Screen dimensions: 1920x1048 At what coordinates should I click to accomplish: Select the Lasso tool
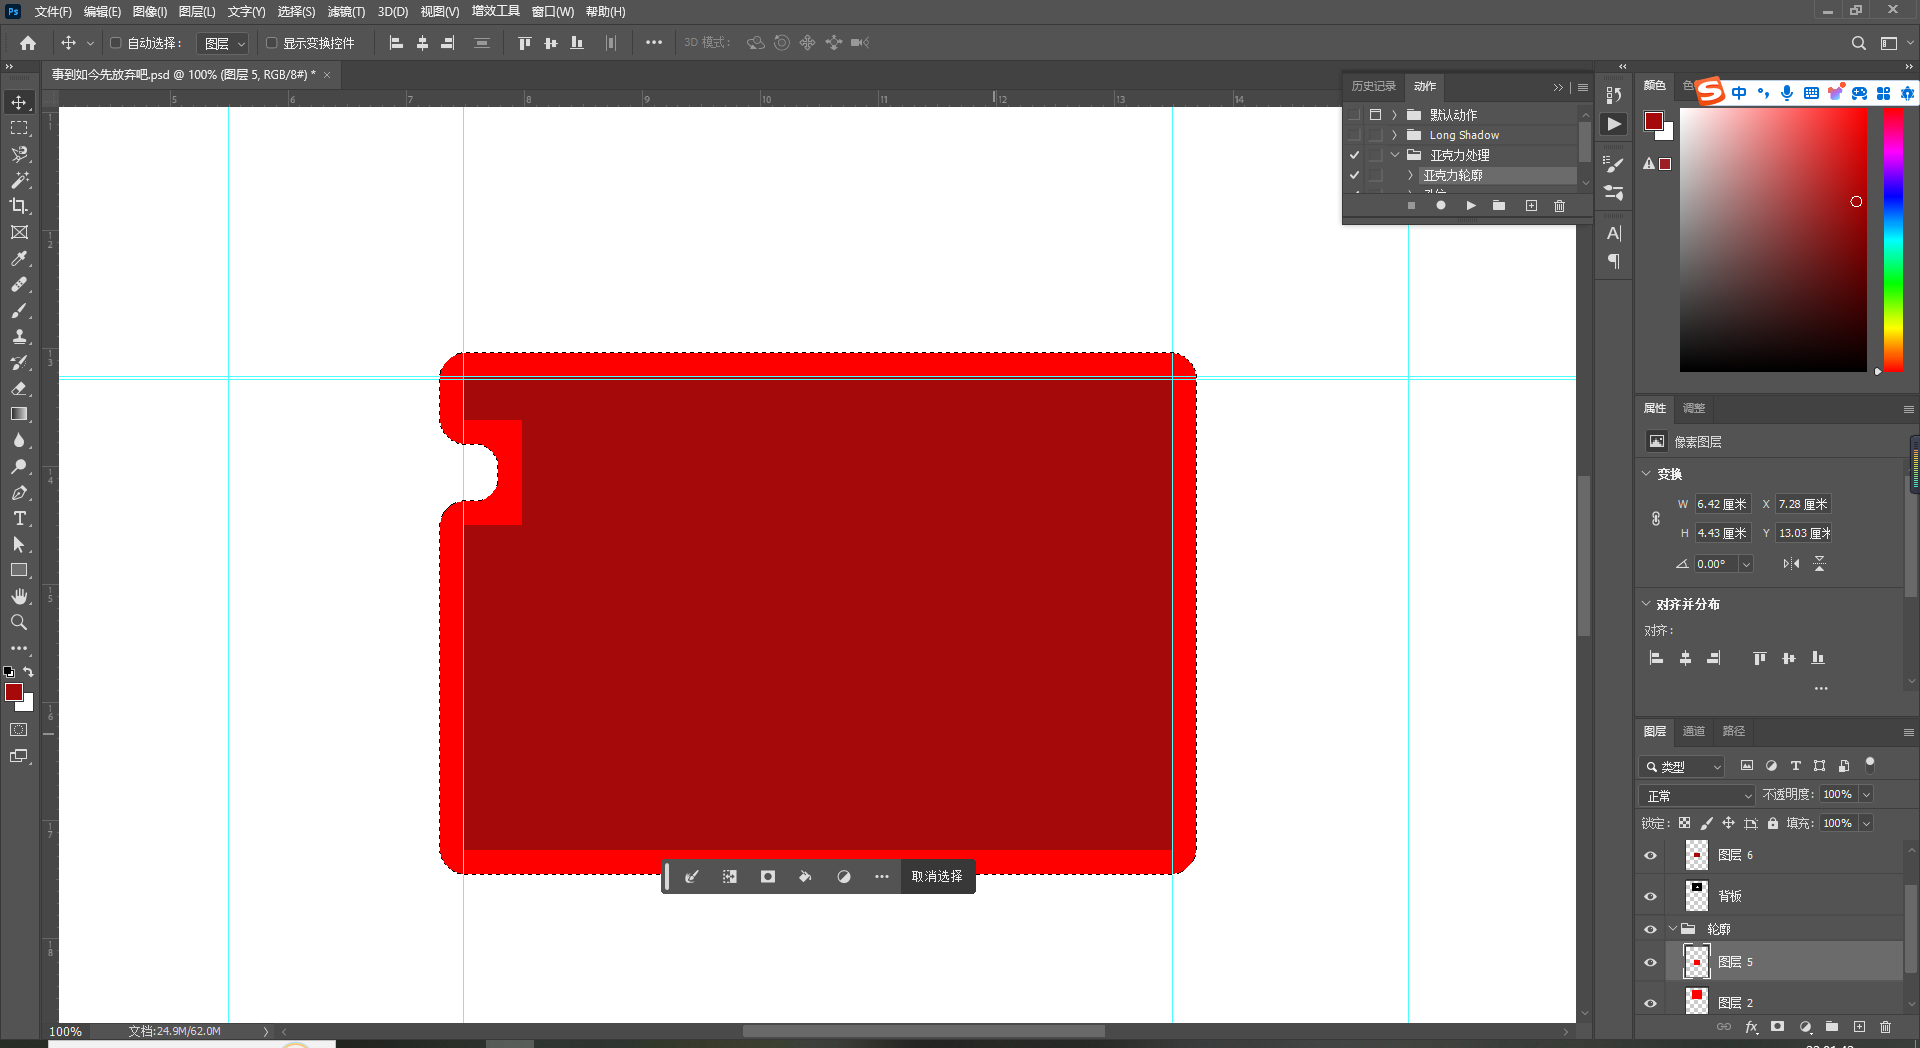(x=19, y=154)
